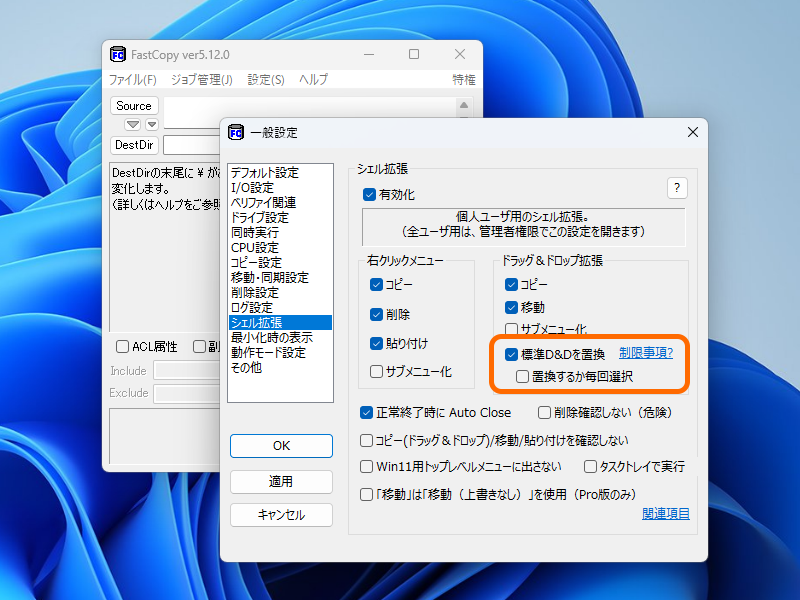Select 最小化時の表示 in settings list
The height and width of the screenshot is (600, 800).
[x=280, y=337]
